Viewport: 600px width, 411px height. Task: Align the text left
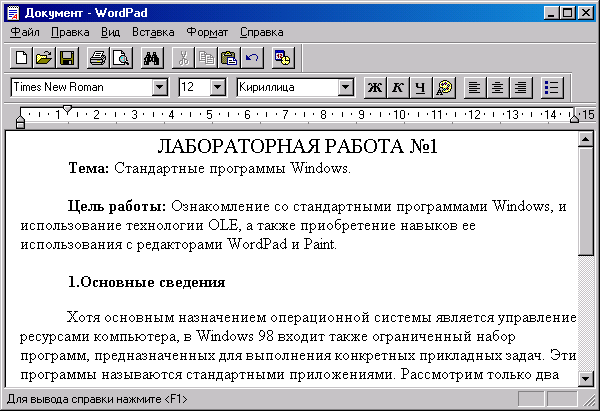point(475,88)
